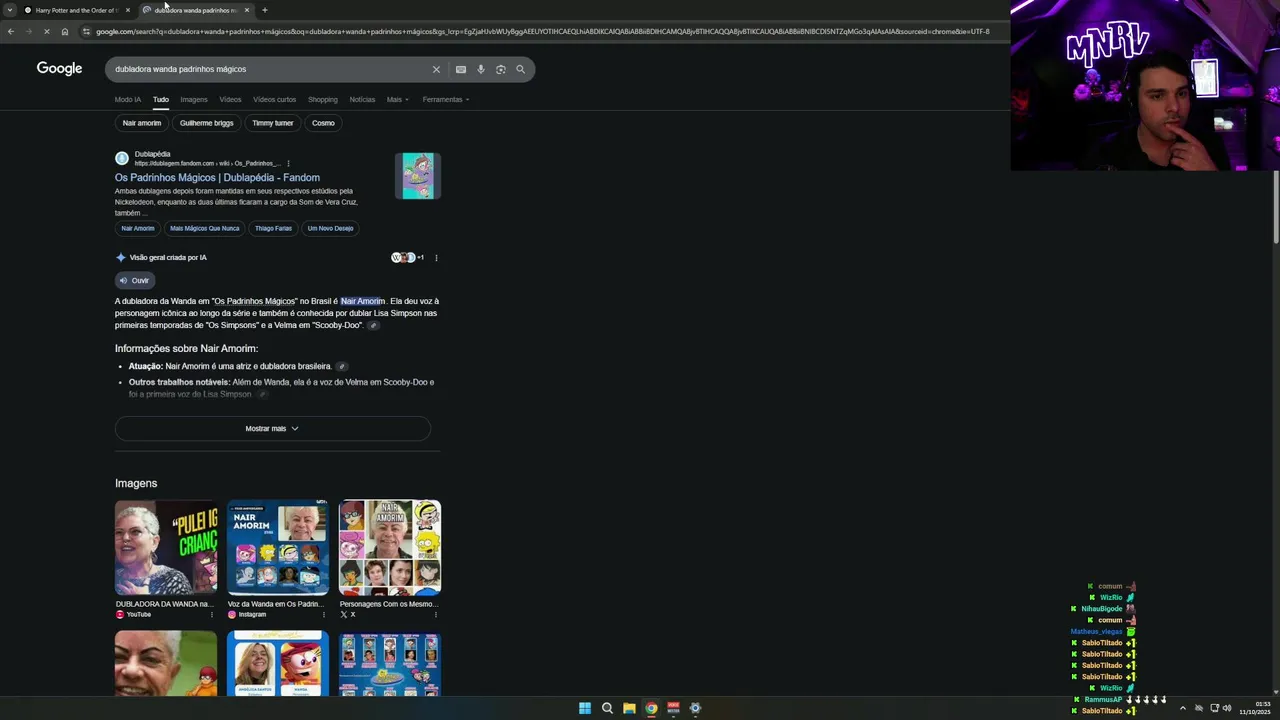
Task: Open Windows taskbar search
Action: pos(607,708)
